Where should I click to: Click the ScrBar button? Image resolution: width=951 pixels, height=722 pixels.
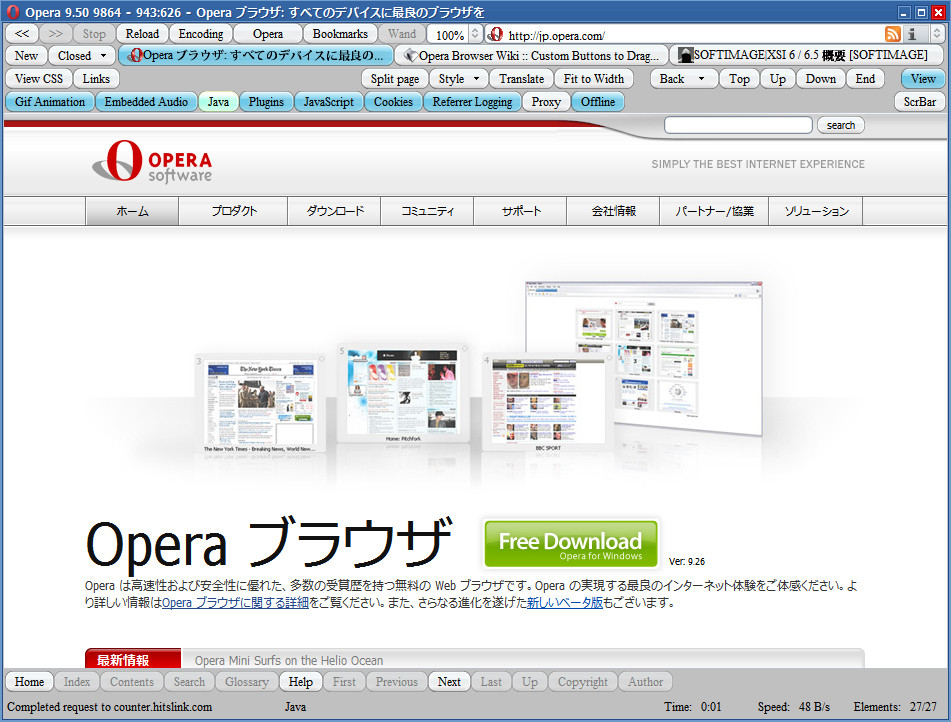click(x=919, y=102)
